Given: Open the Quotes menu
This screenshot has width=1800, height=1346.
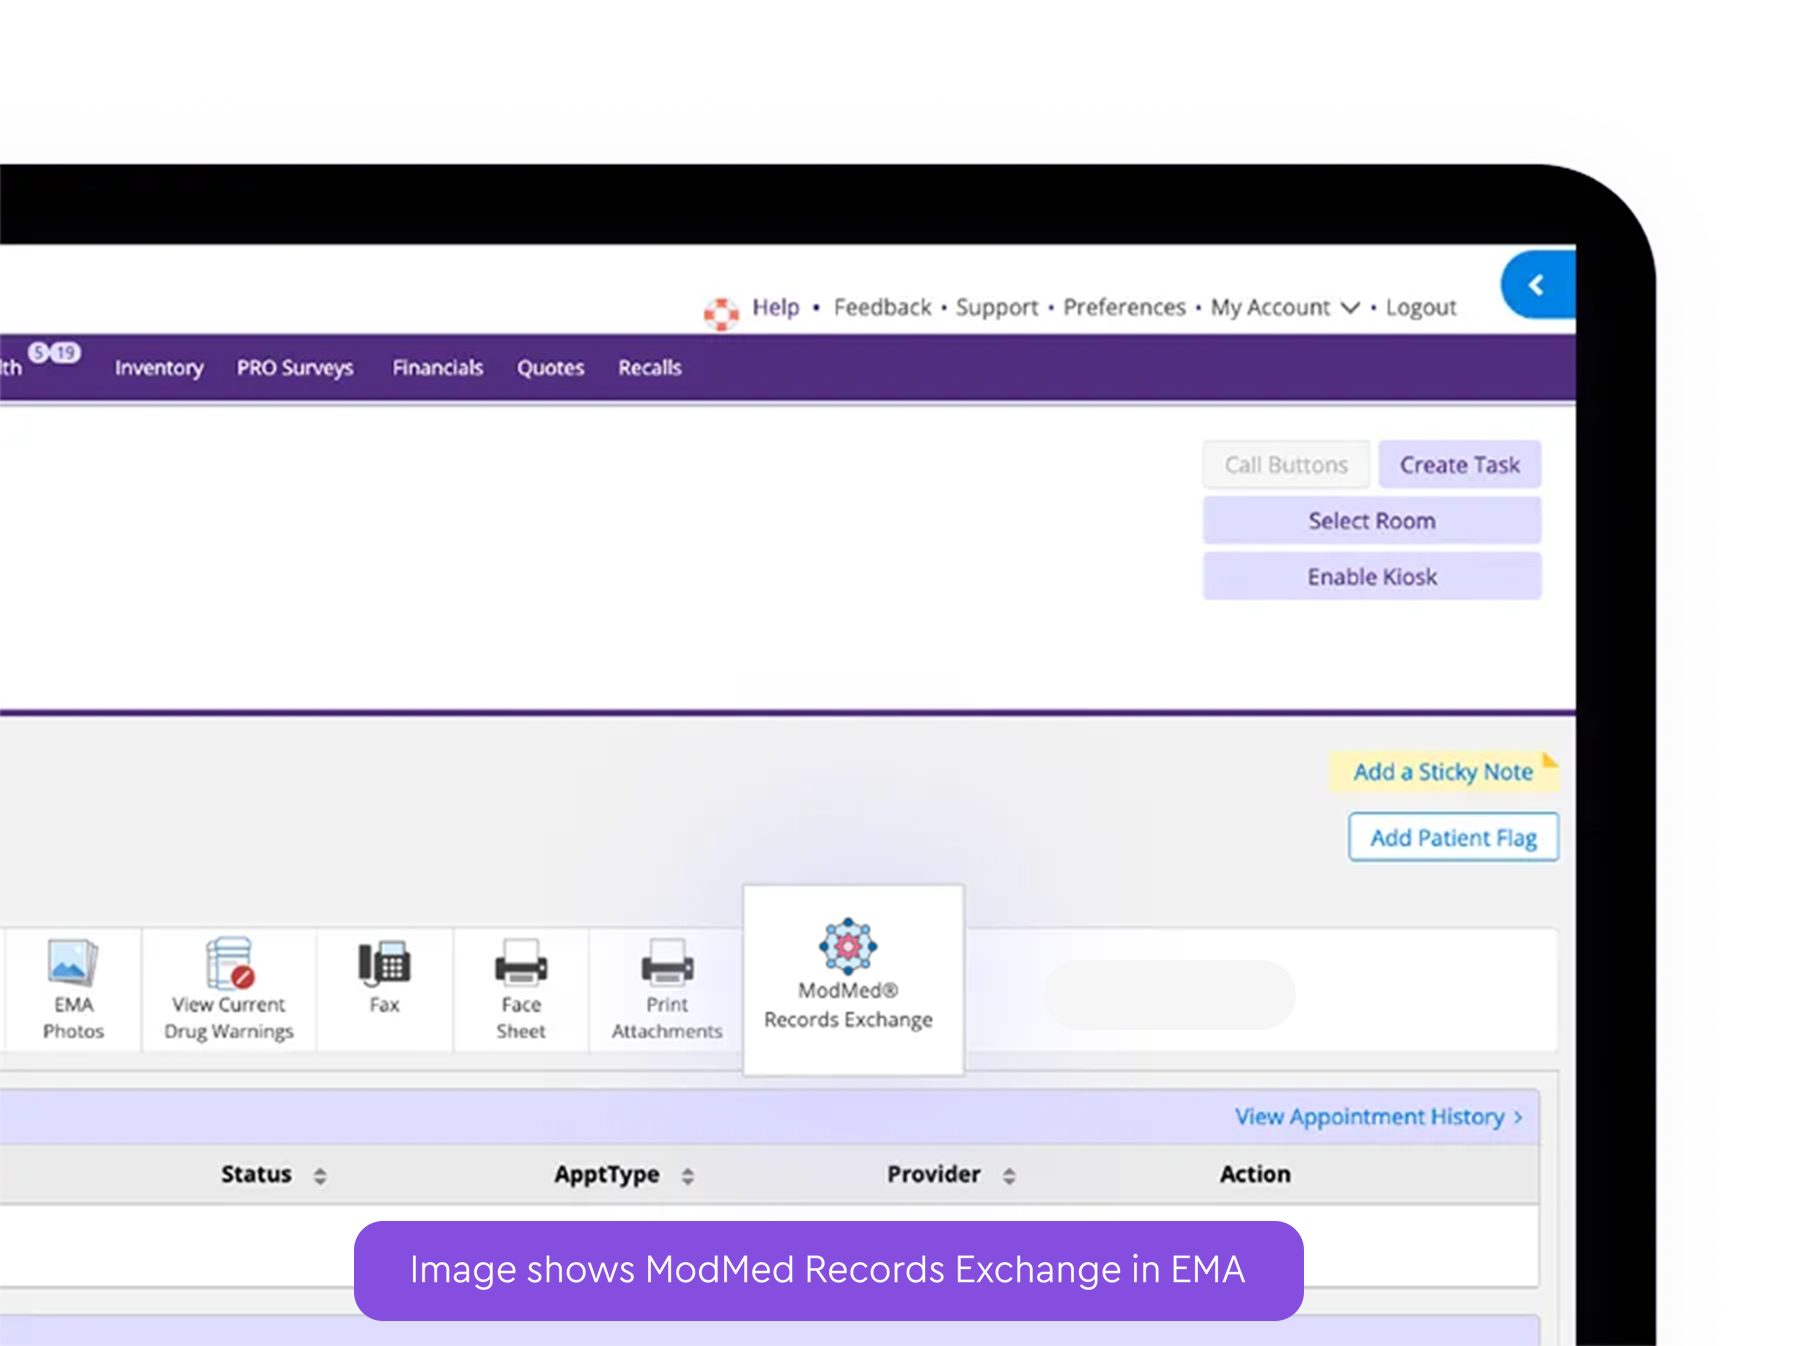Looking at the screenshot, I should point(550,368).
